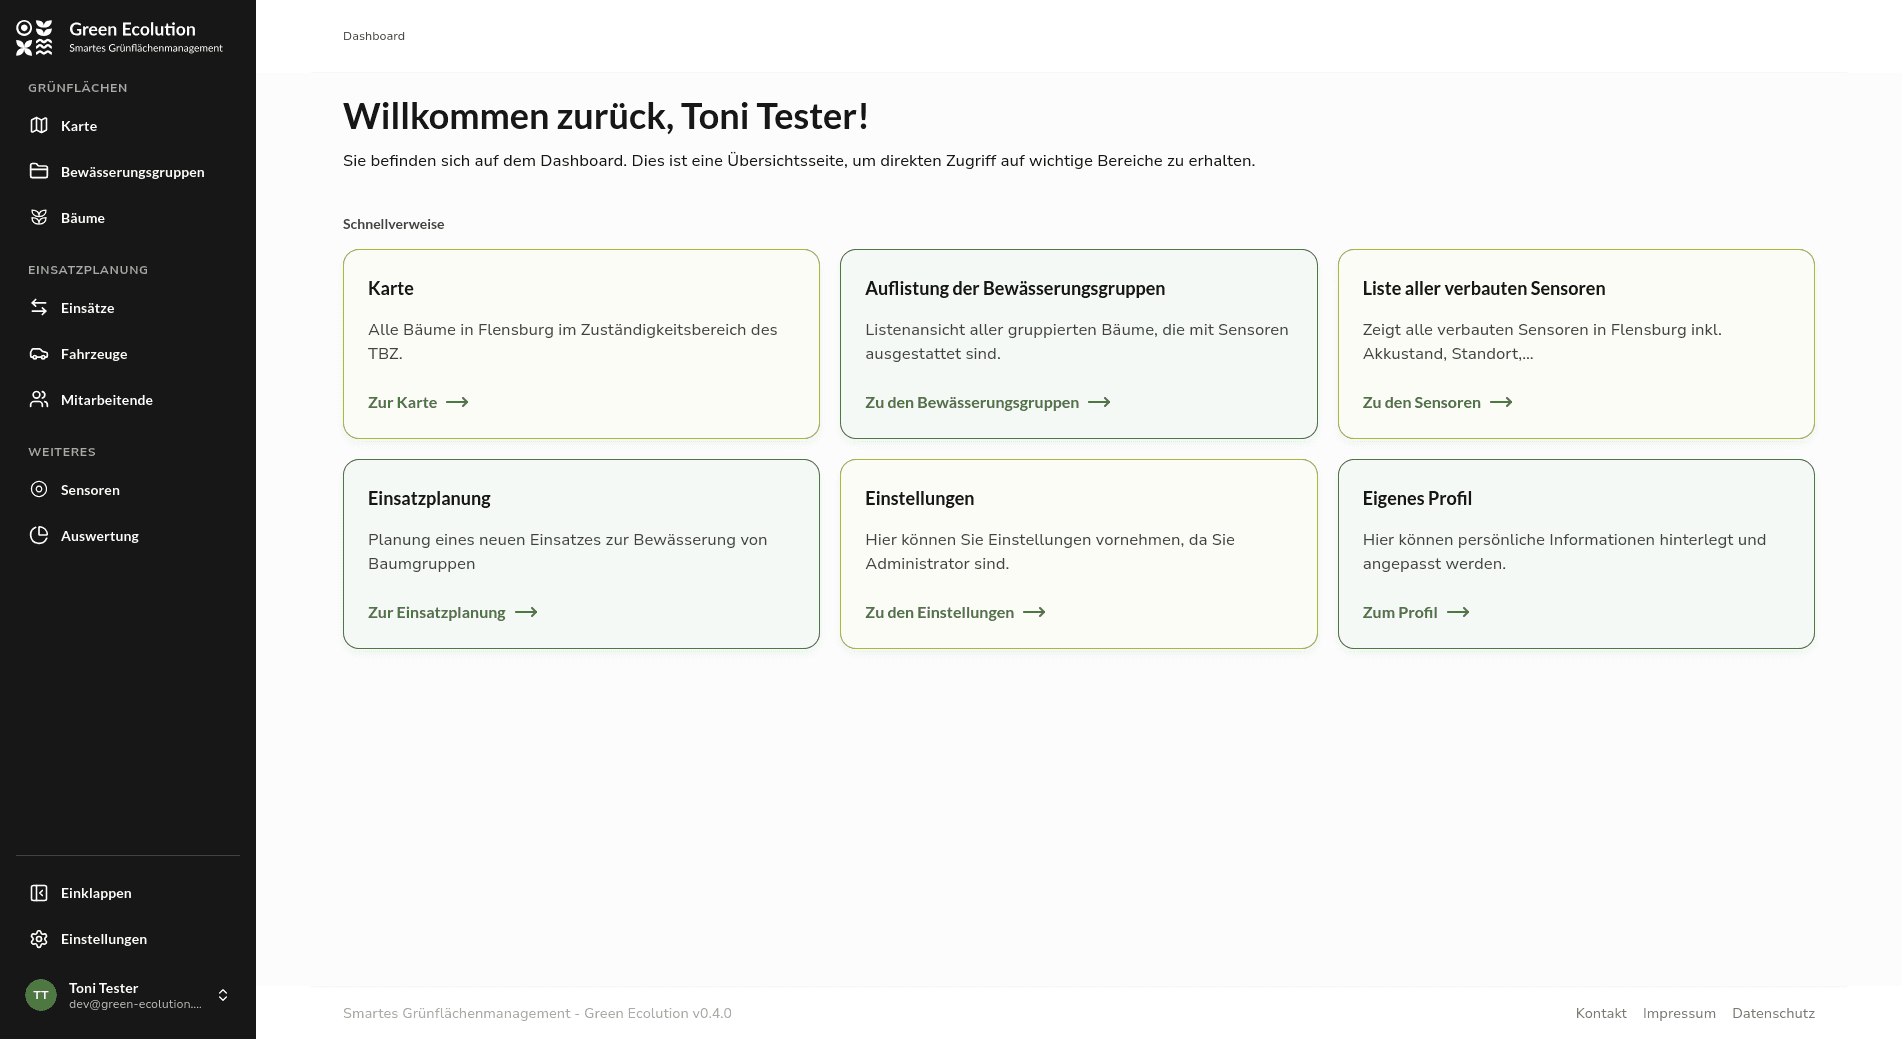Click the TT user avatar
Screen dimensions: 1902x1039
41,995
